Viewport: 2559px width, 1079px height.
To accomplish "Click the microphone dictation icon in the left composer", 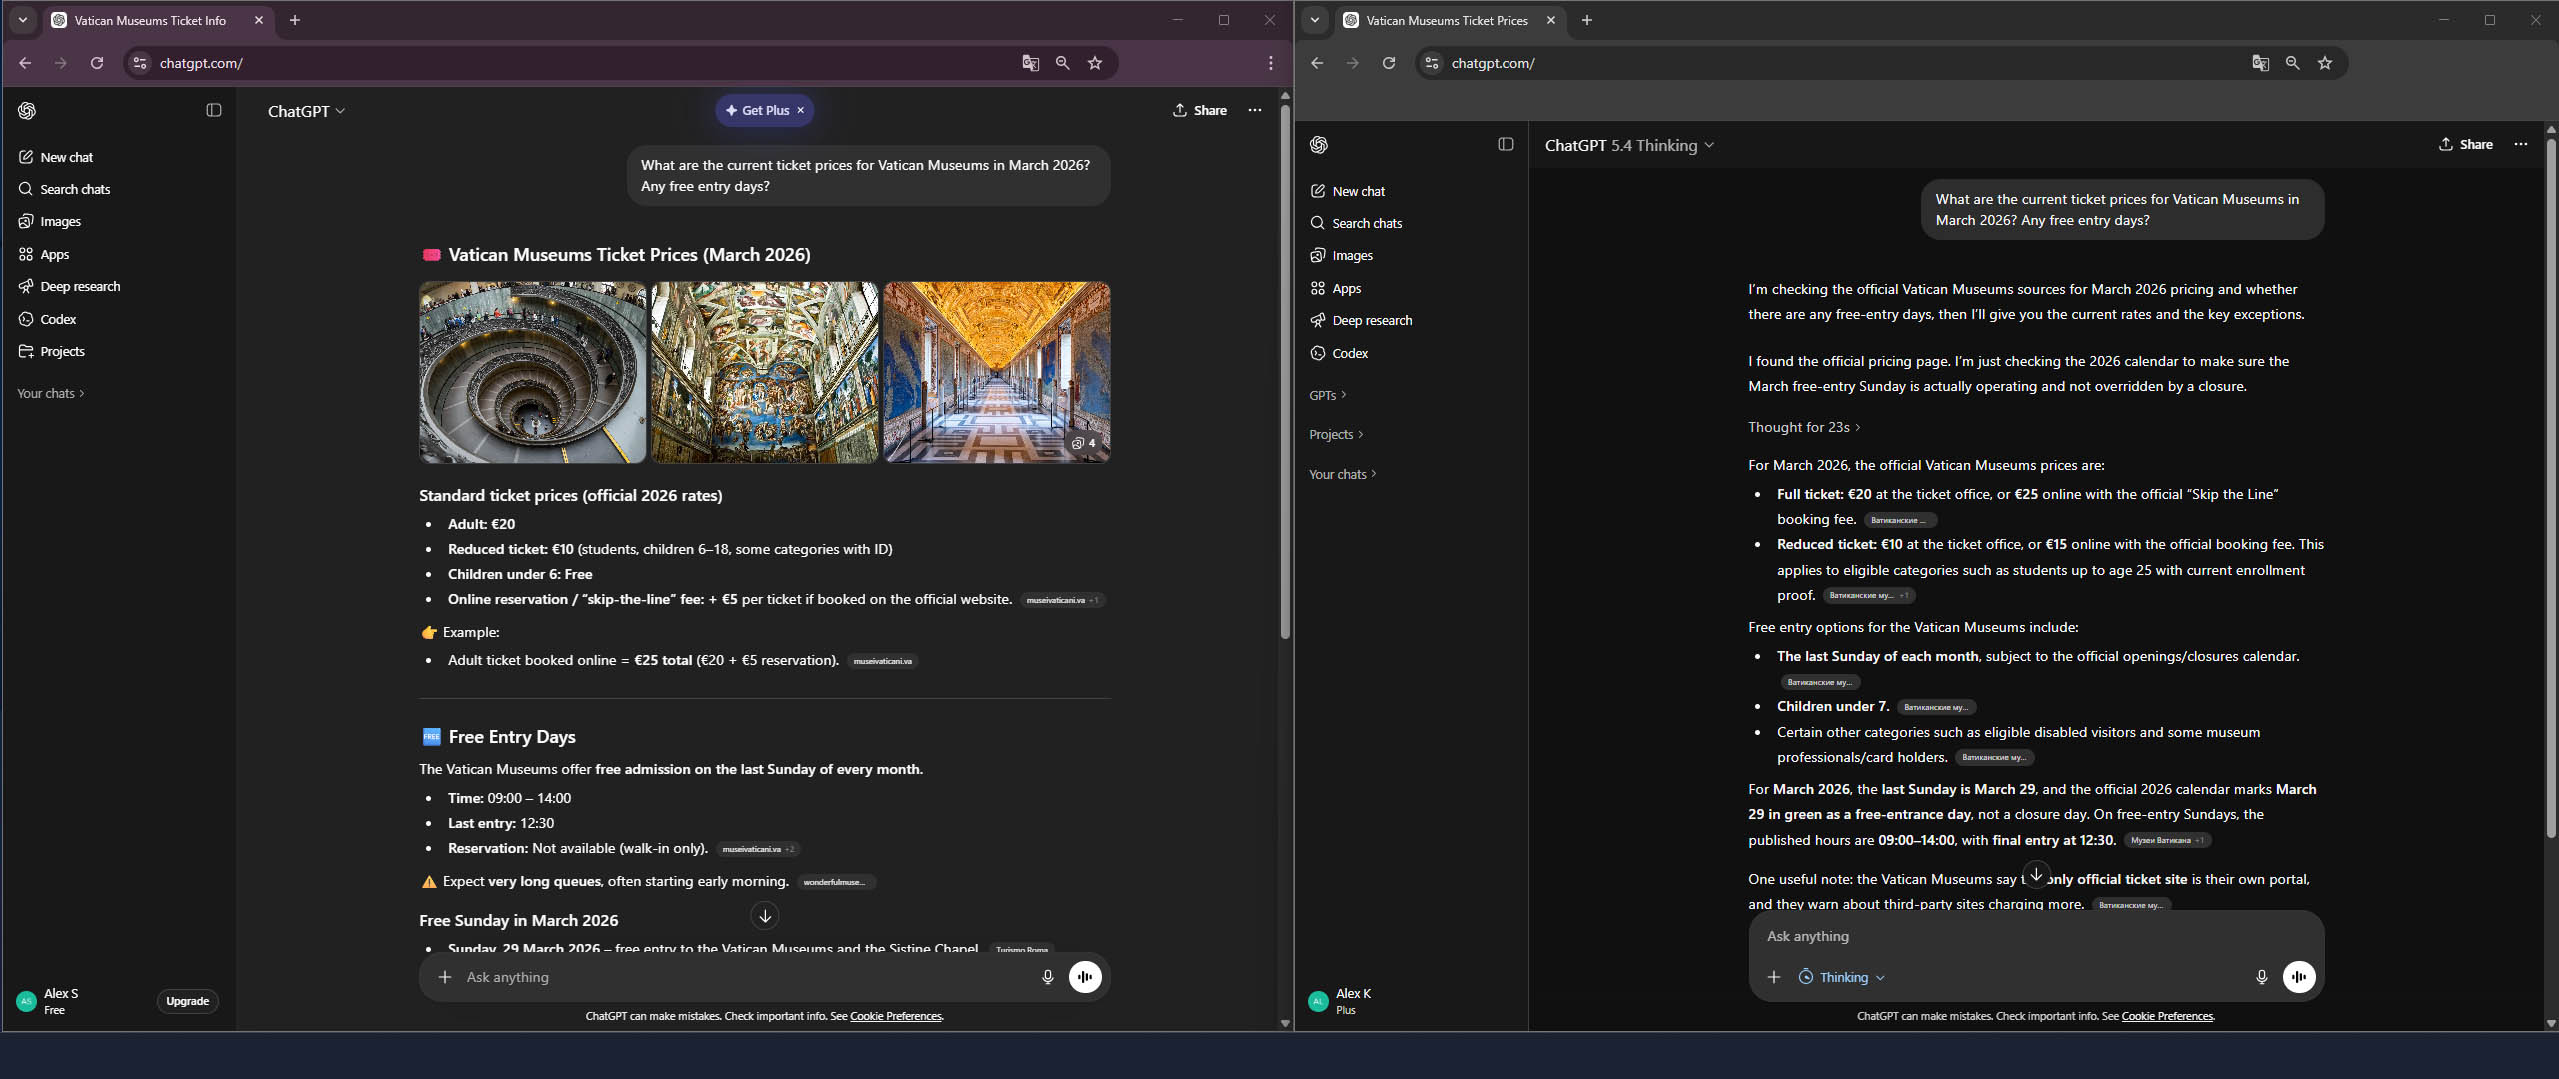I will (1047, 977).
